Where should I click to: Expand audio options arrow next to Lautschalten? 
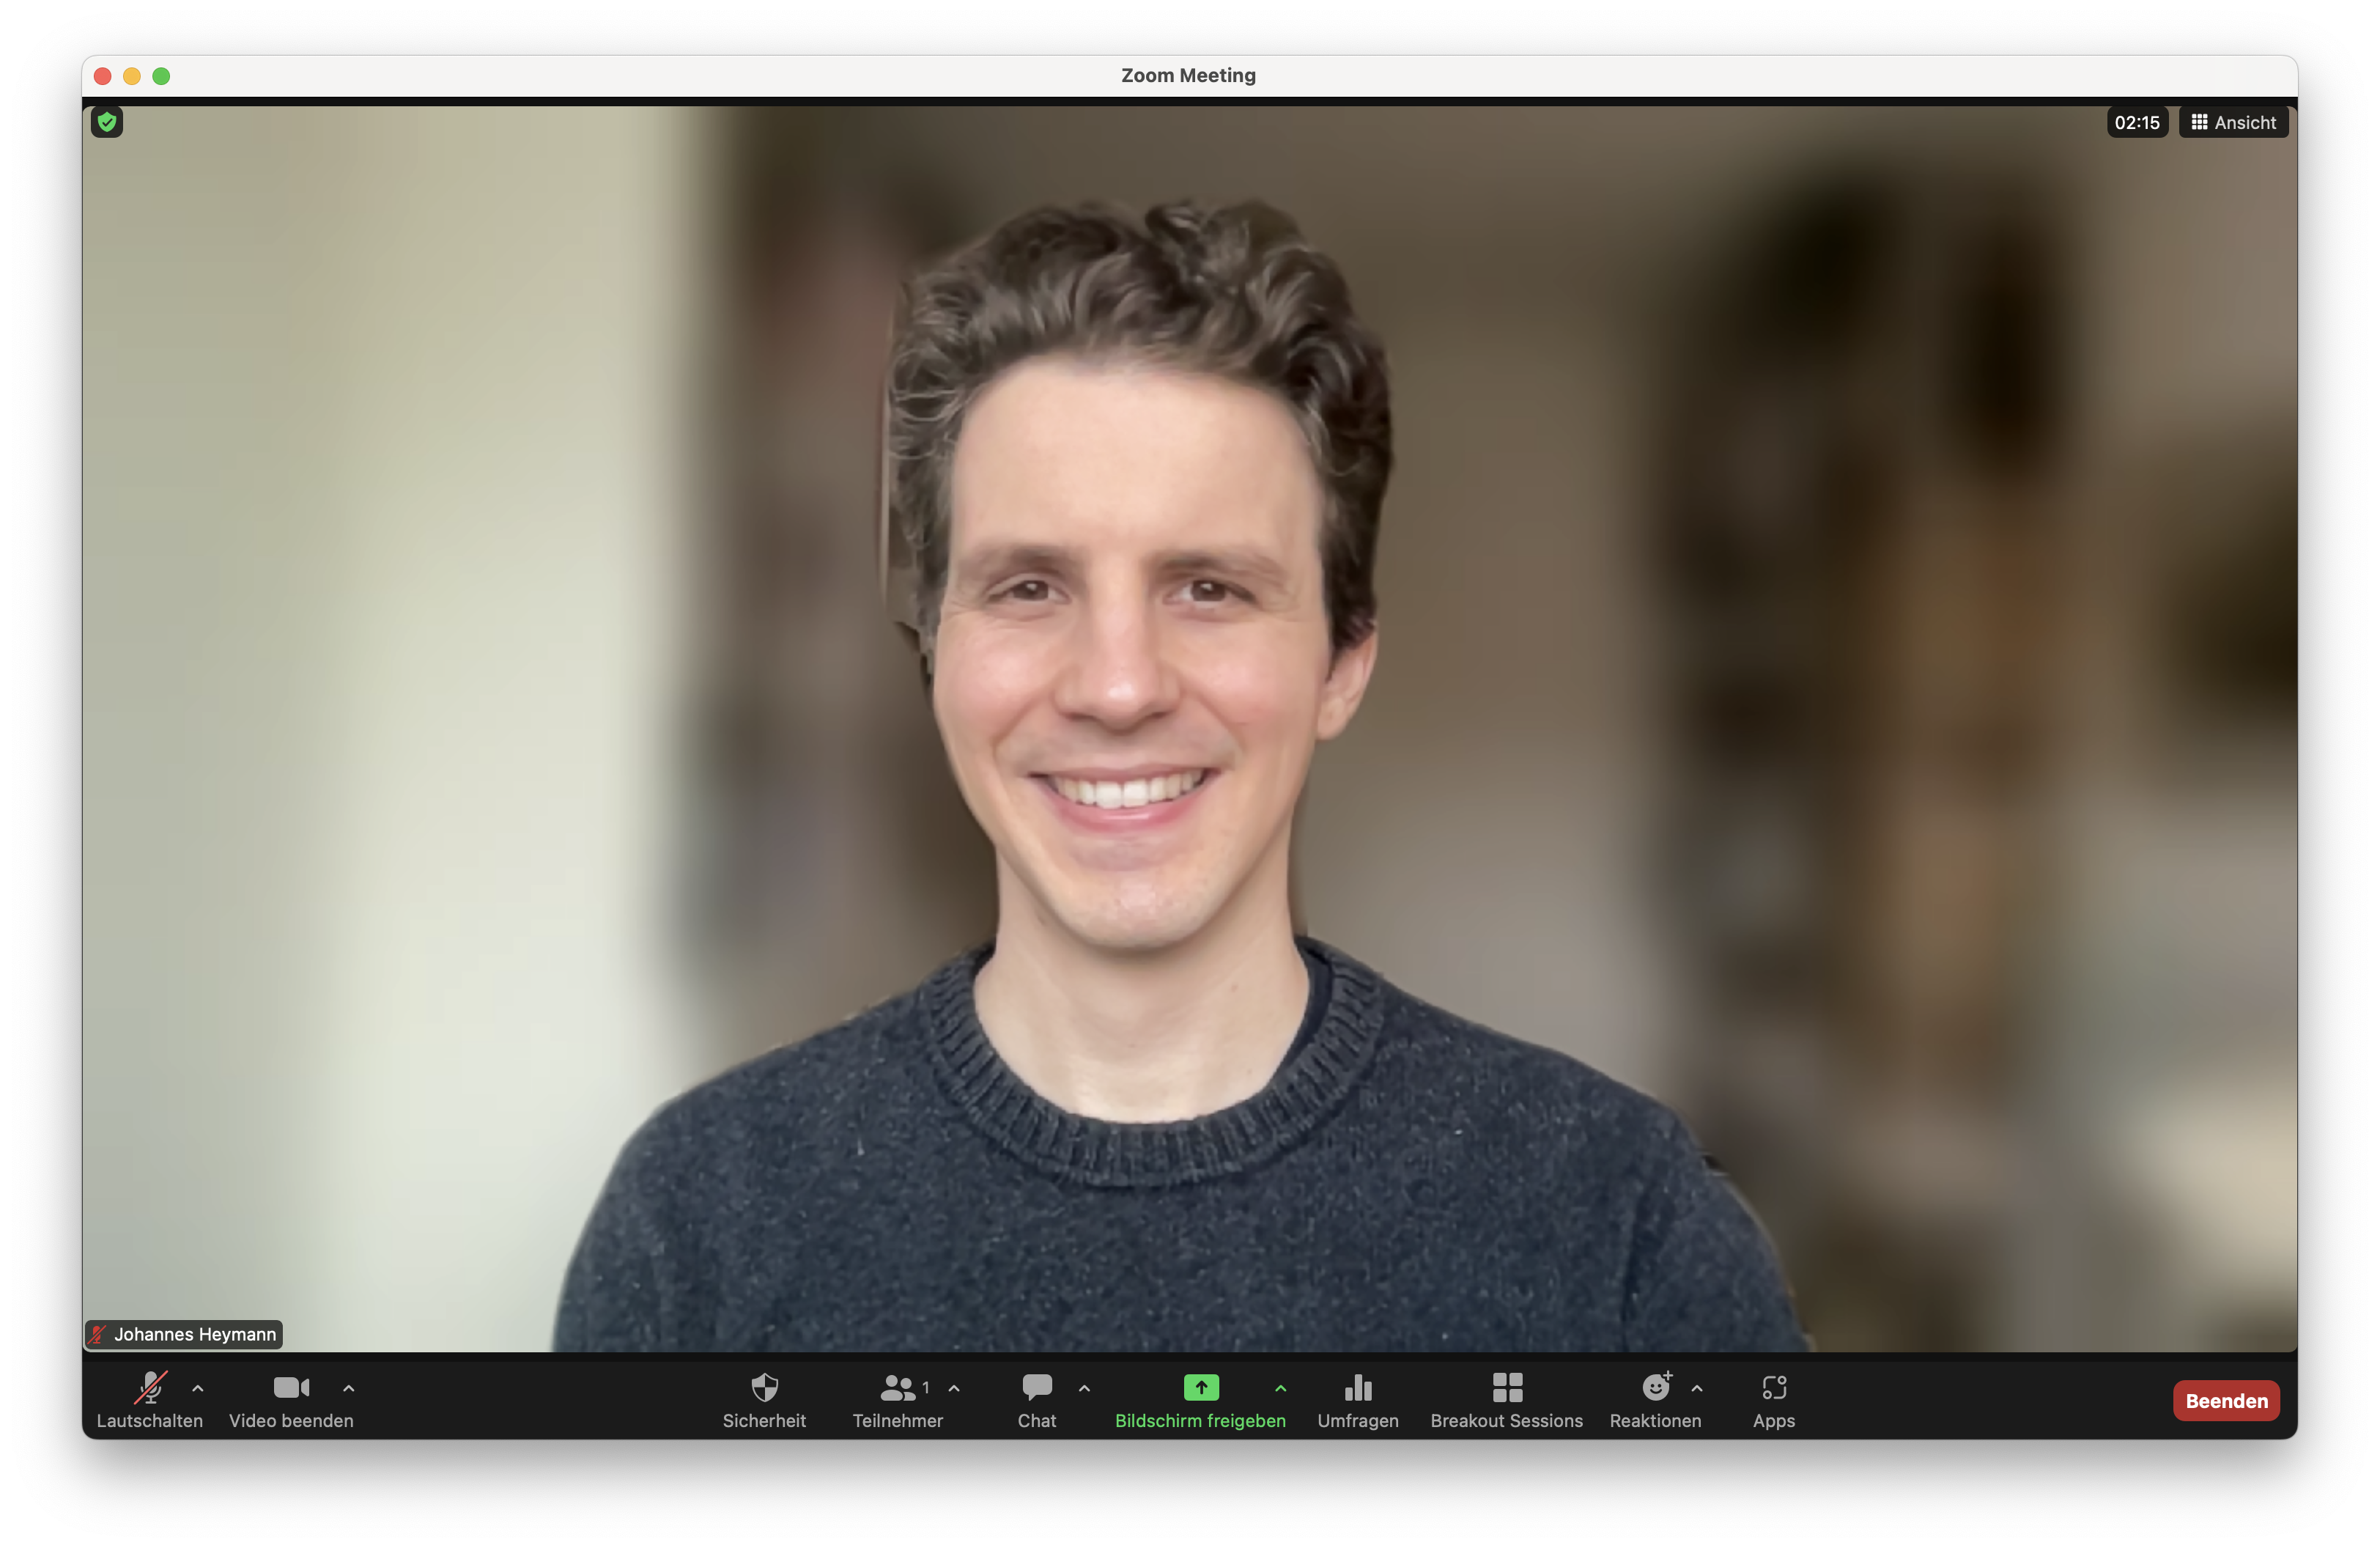coord(198,1388)
